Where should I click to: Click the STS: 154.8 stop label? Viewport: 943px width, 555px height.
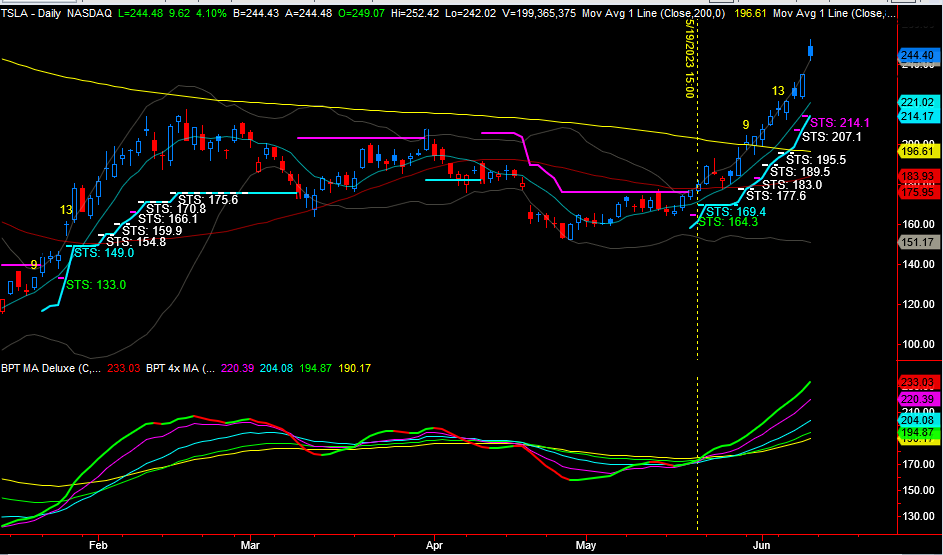pos(136,241)
